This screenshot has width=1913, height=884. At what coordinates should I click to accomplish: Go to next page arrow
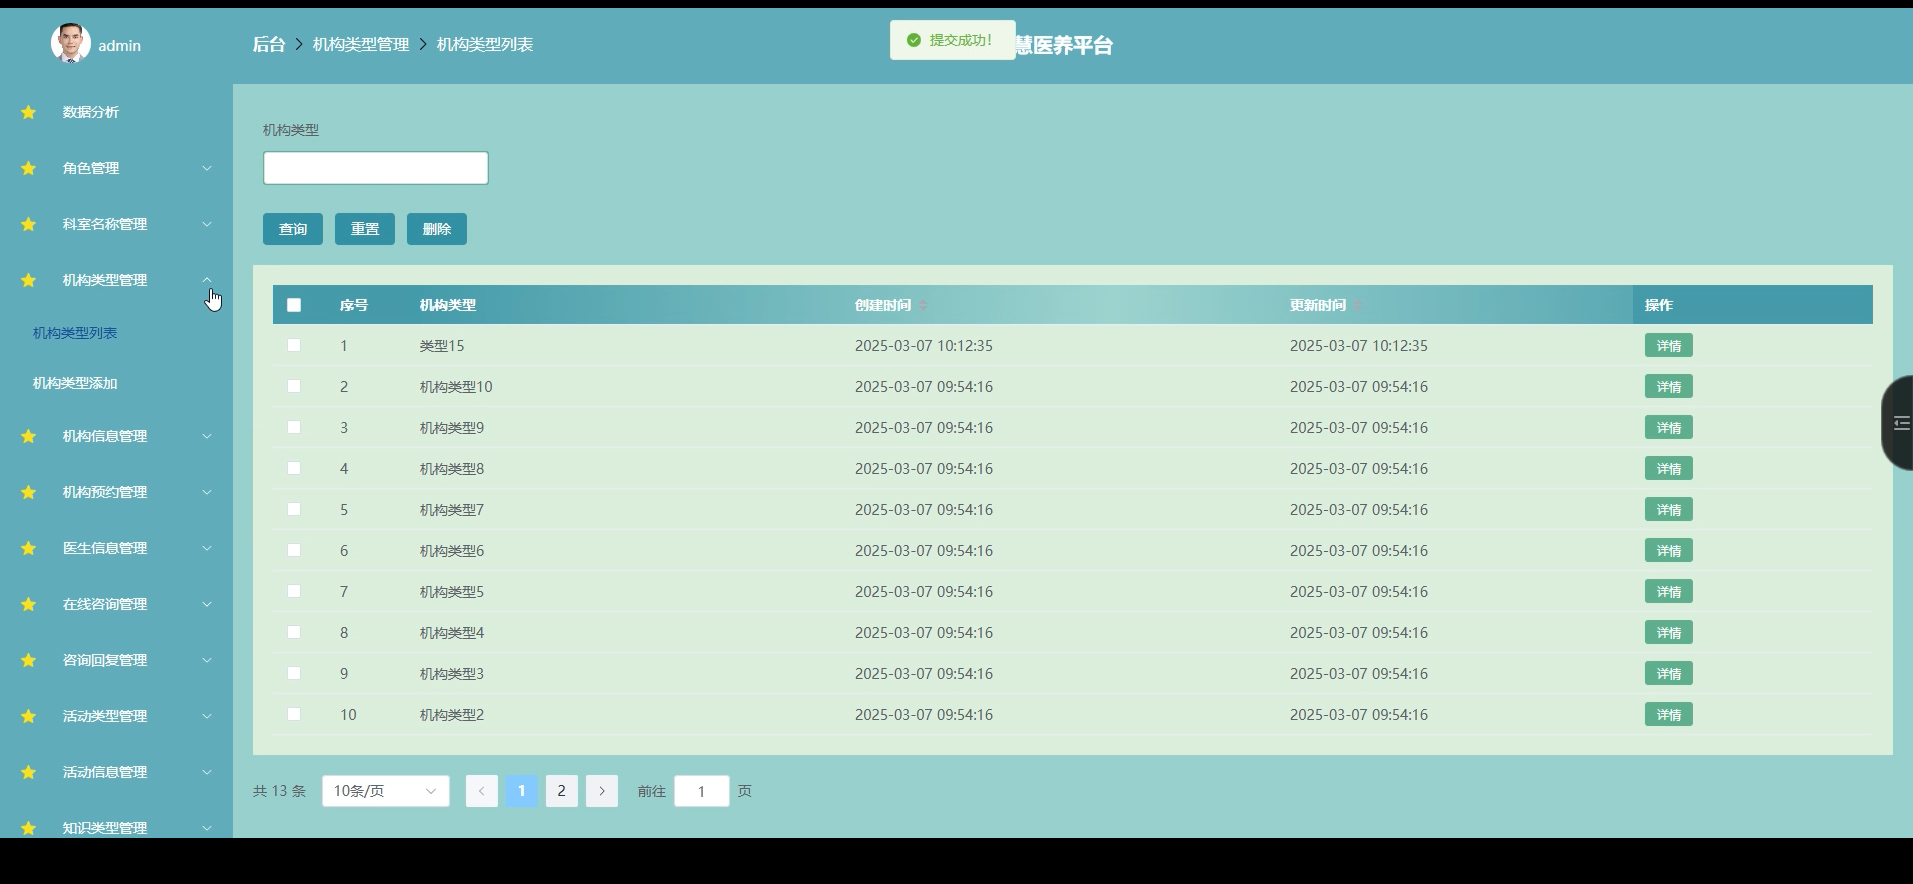click(601, 791)
